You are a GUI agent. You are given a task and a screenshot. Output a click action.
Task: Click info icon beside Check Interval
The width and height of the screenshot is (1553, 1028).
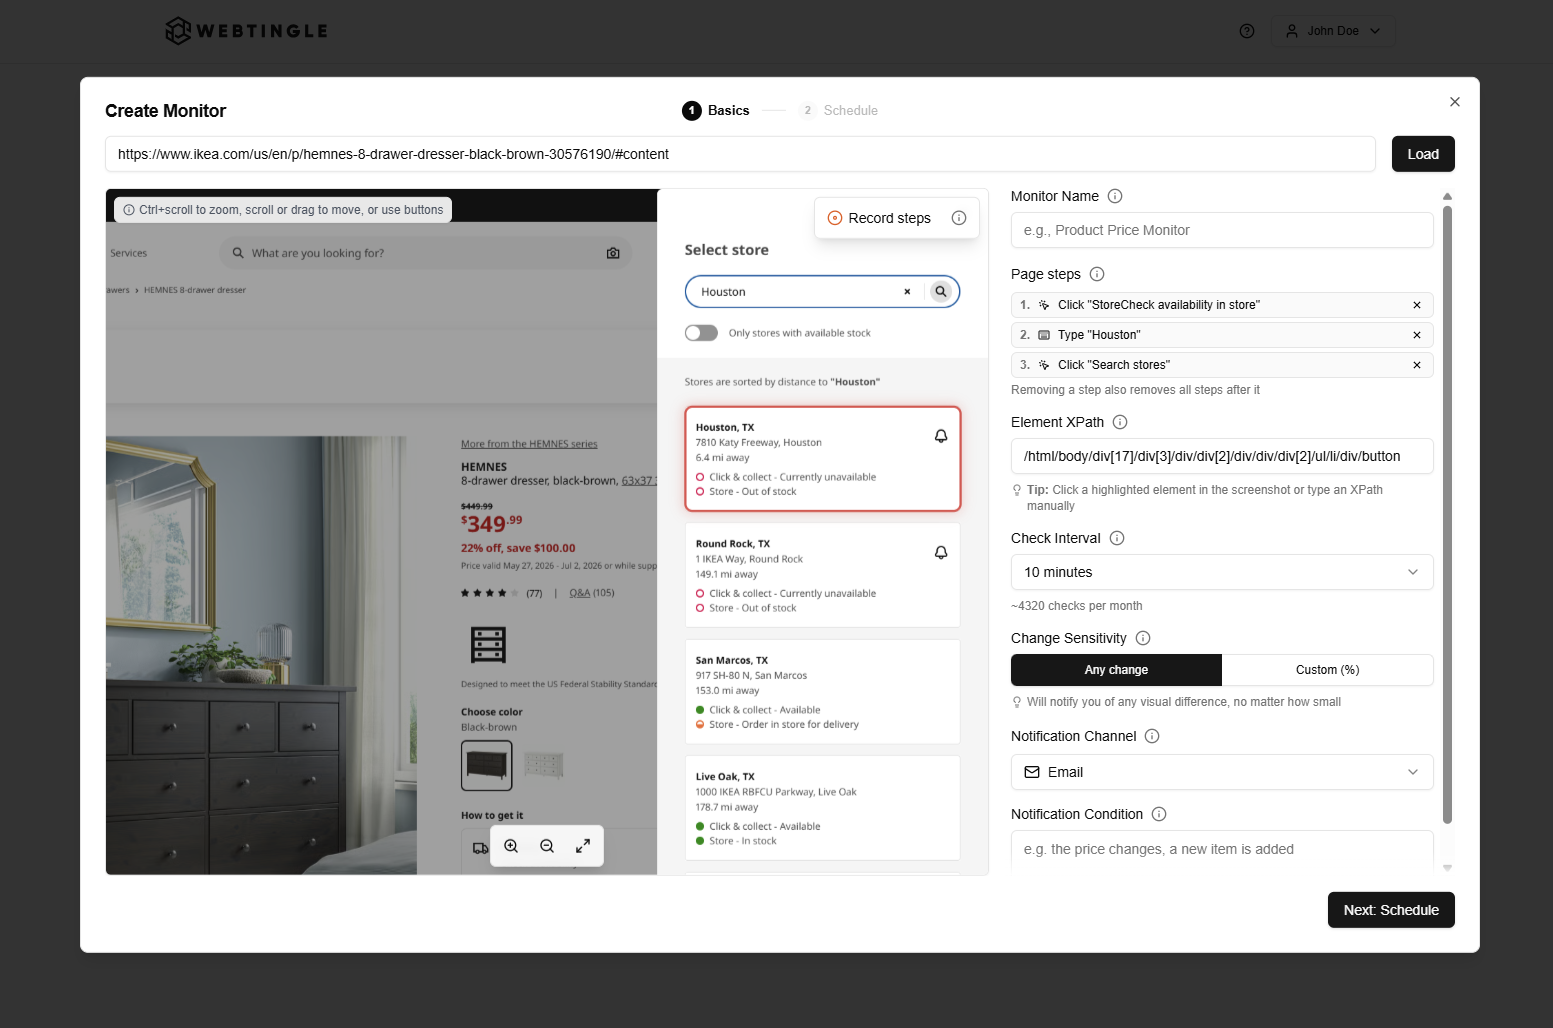(x=1117, y=538)
